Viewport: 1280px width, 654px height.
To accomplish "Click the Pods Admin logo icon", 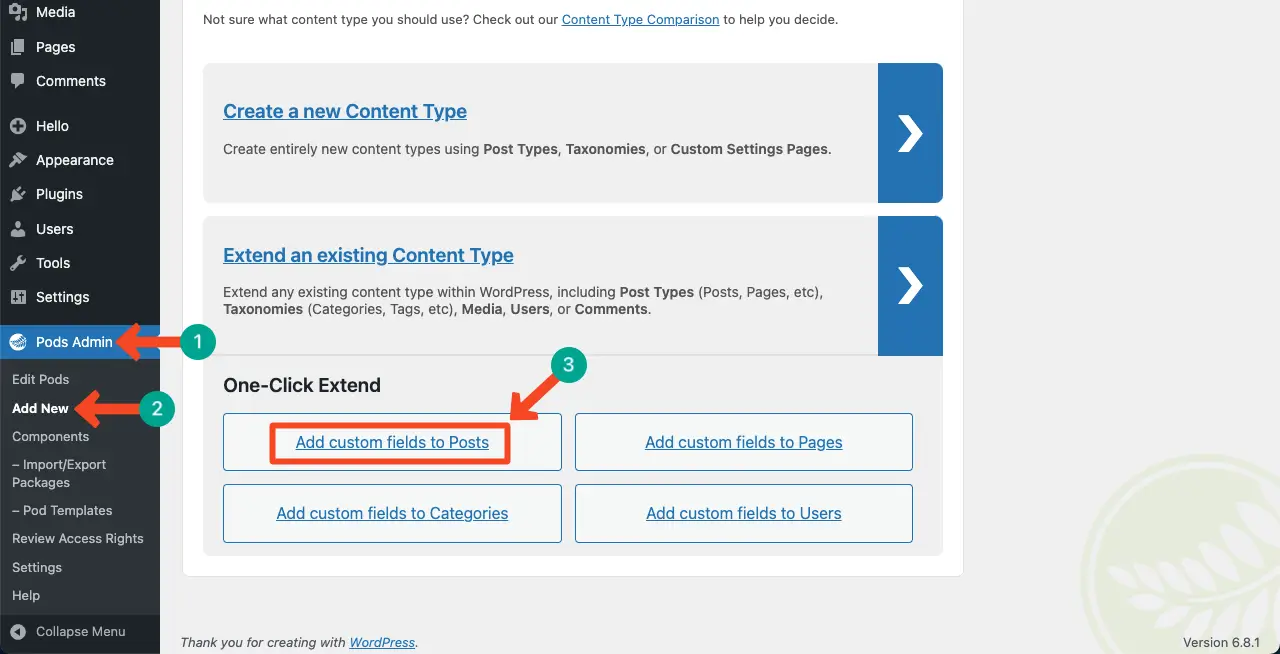I will point(18,342).
